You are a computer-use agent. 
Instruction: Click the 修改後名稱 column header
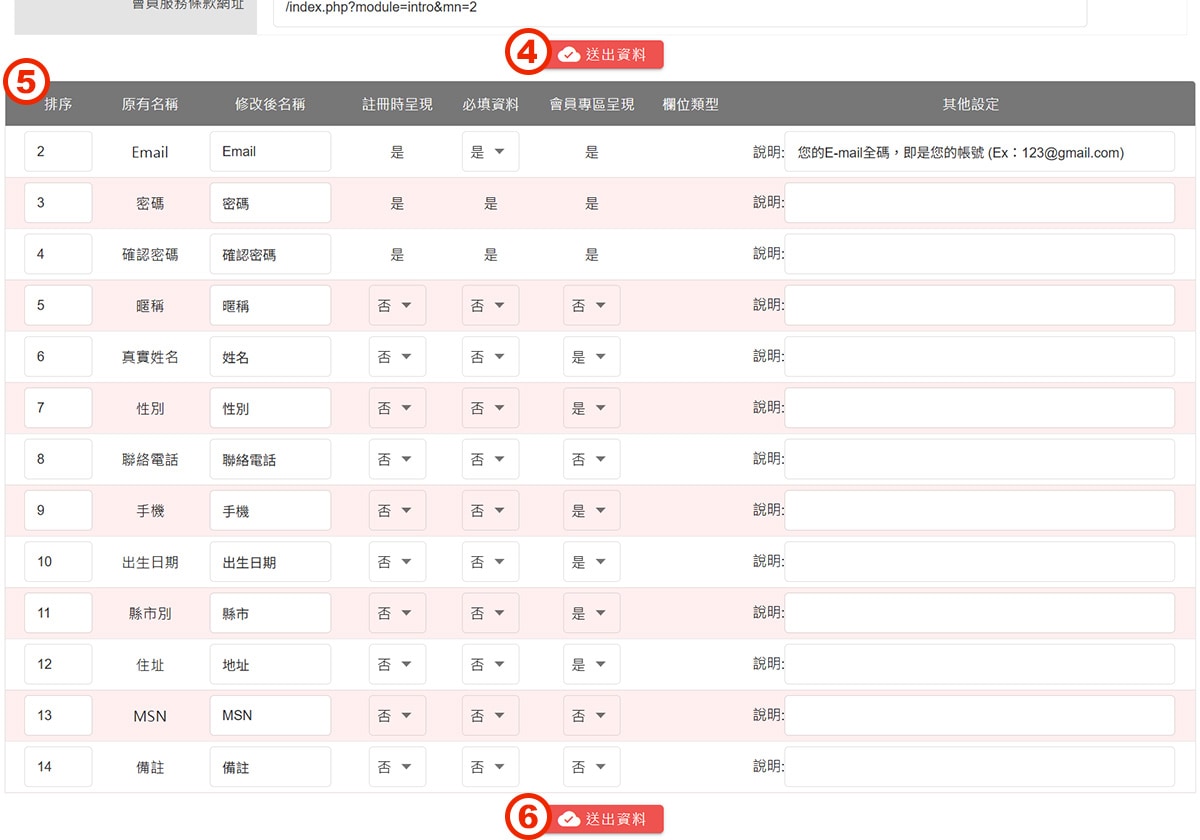270,104
